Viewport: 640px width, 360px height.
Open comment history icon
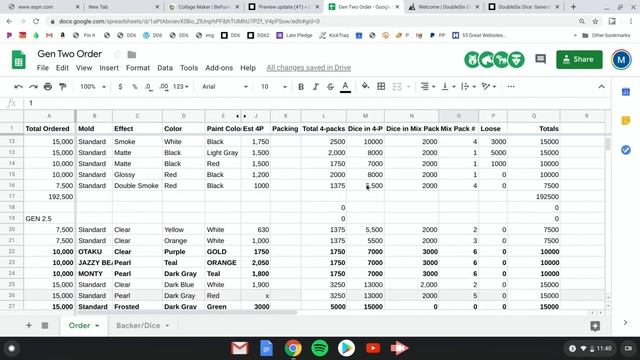pyautogui.click(x=540, y=60)
